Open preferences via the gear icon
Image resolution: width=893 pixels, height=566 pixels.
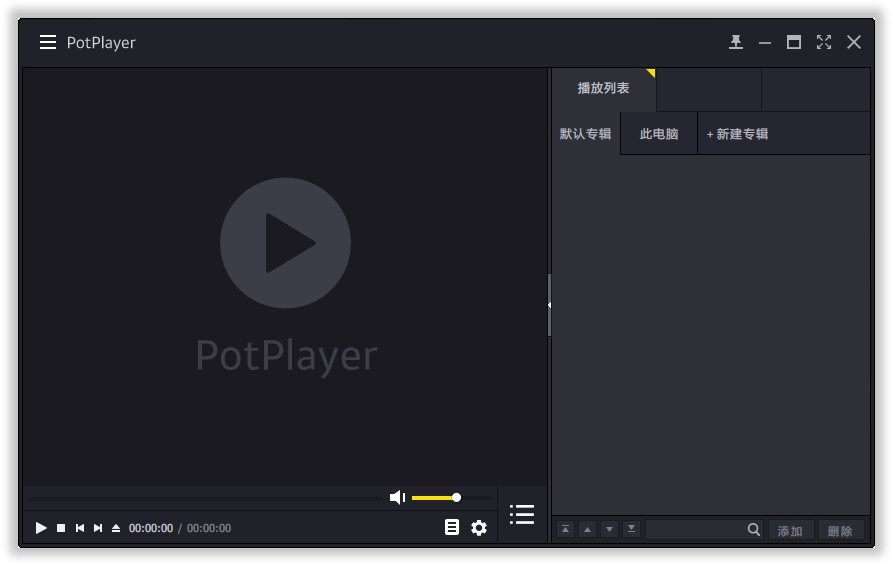[x=479, y=528]
